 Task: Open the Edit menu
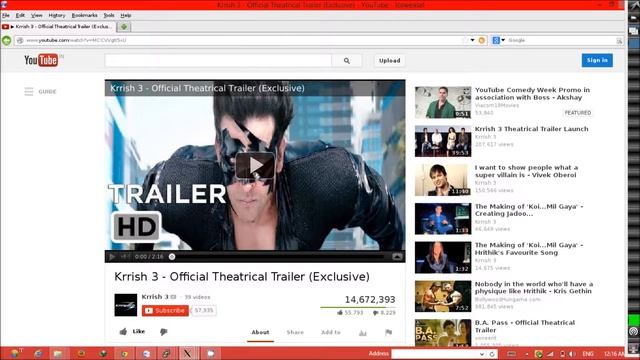(x=20, y=15)
